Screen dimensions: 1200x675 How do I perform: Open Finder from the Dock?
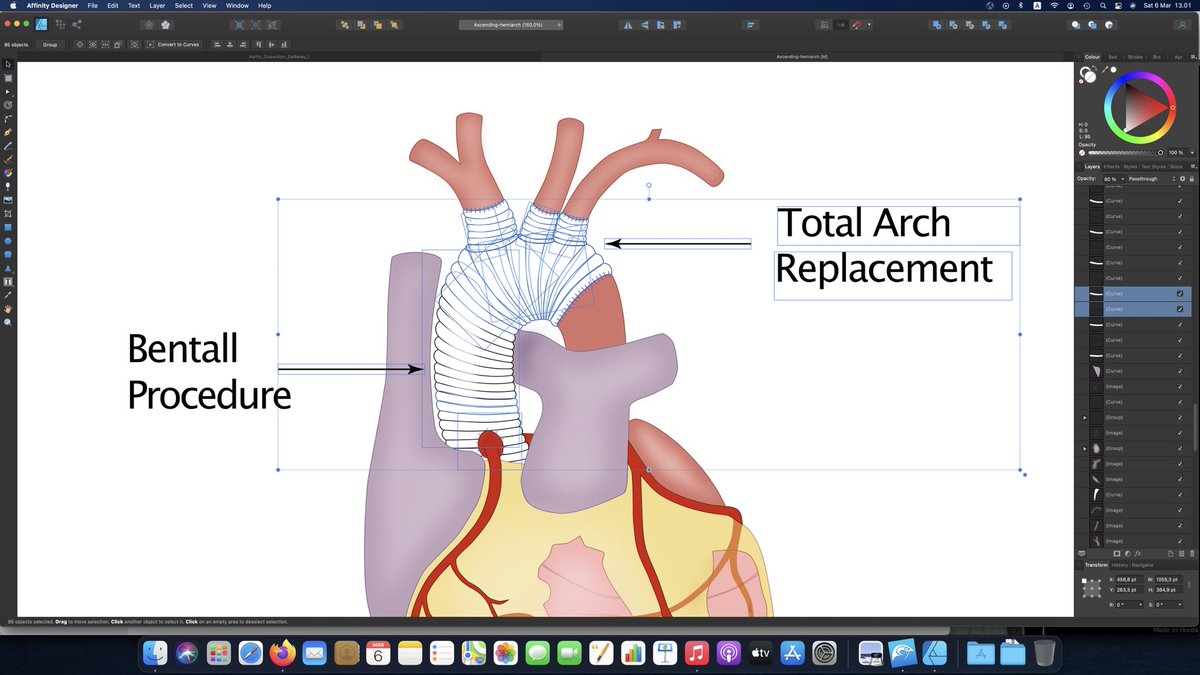pos(155,653)
